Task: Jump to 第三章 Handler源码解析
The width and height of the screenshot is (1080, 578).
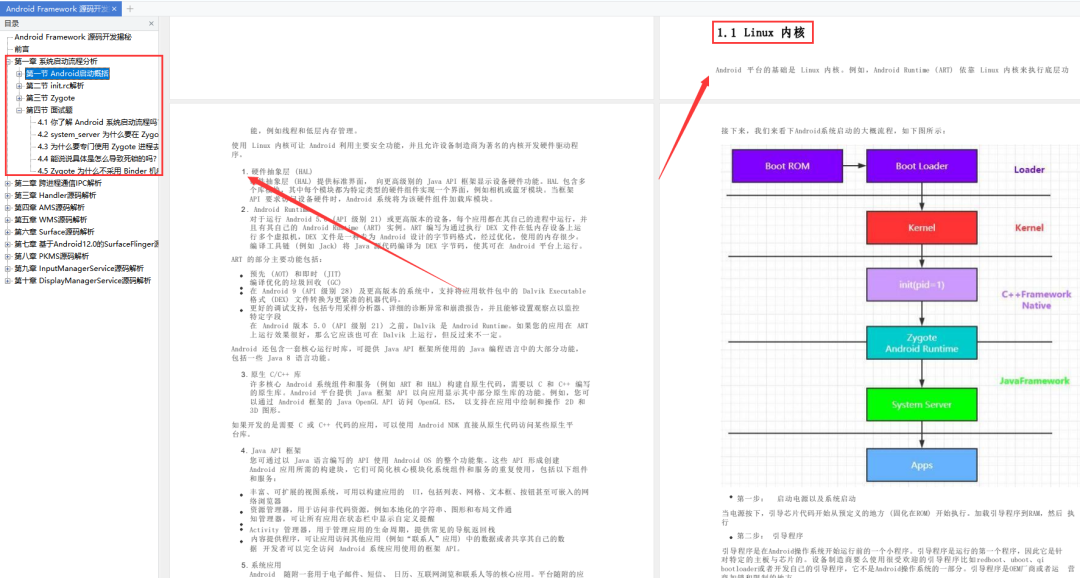Action: pos(55,196)
